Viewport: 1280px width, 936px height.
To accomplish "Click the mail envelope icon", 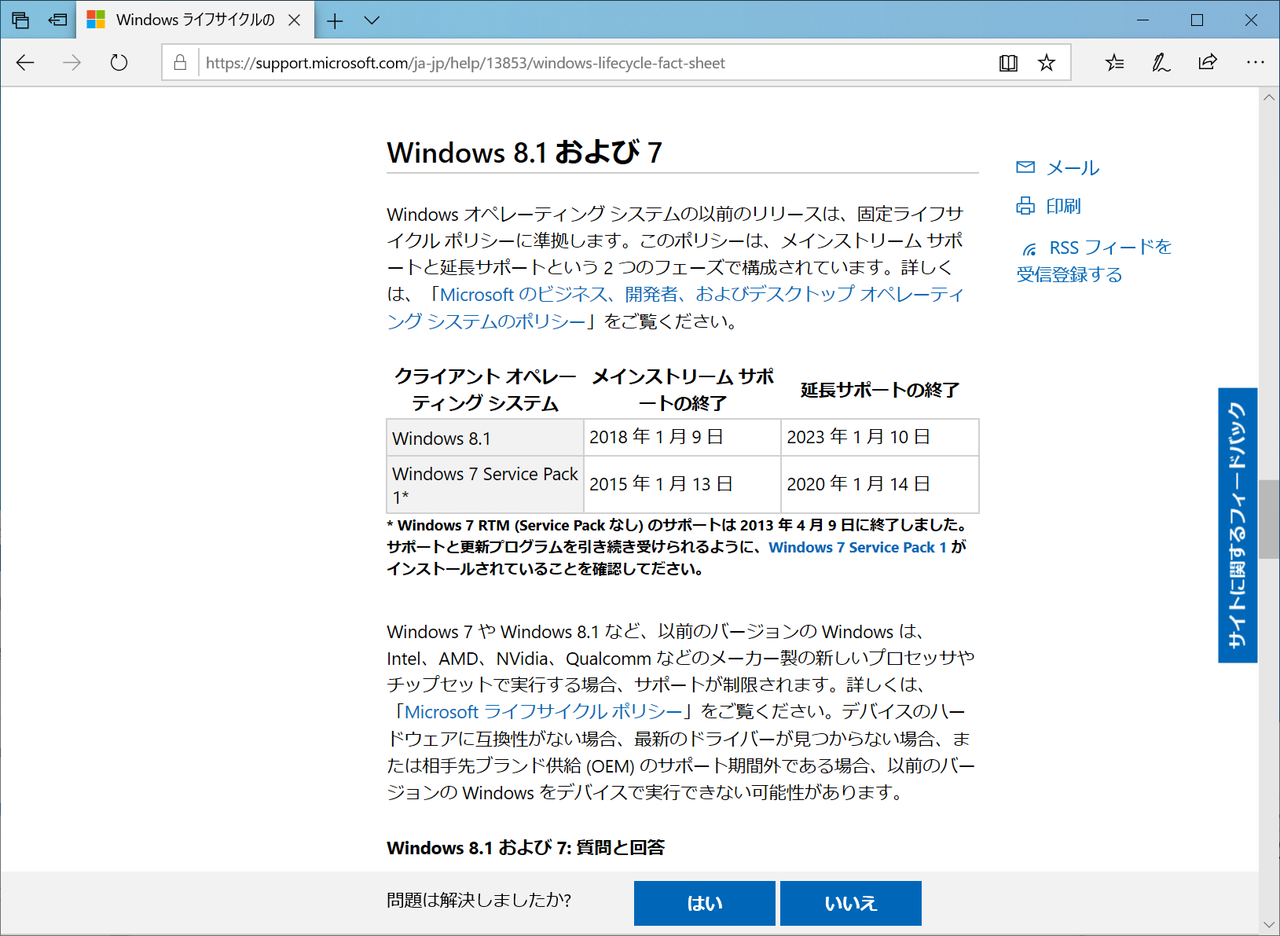I will coord(1026,168).
